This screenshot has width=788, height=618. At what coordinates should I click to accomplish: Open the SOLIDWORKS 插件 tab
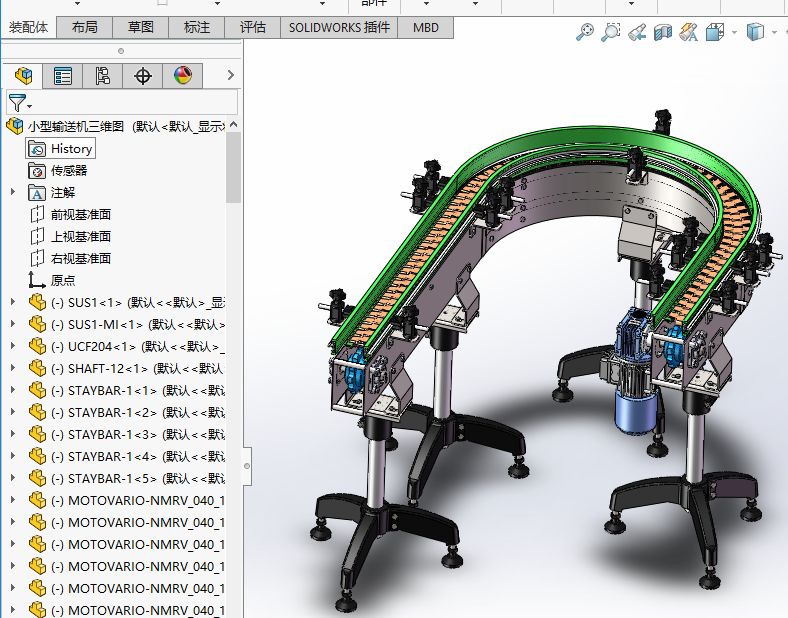tap(339, 27)
